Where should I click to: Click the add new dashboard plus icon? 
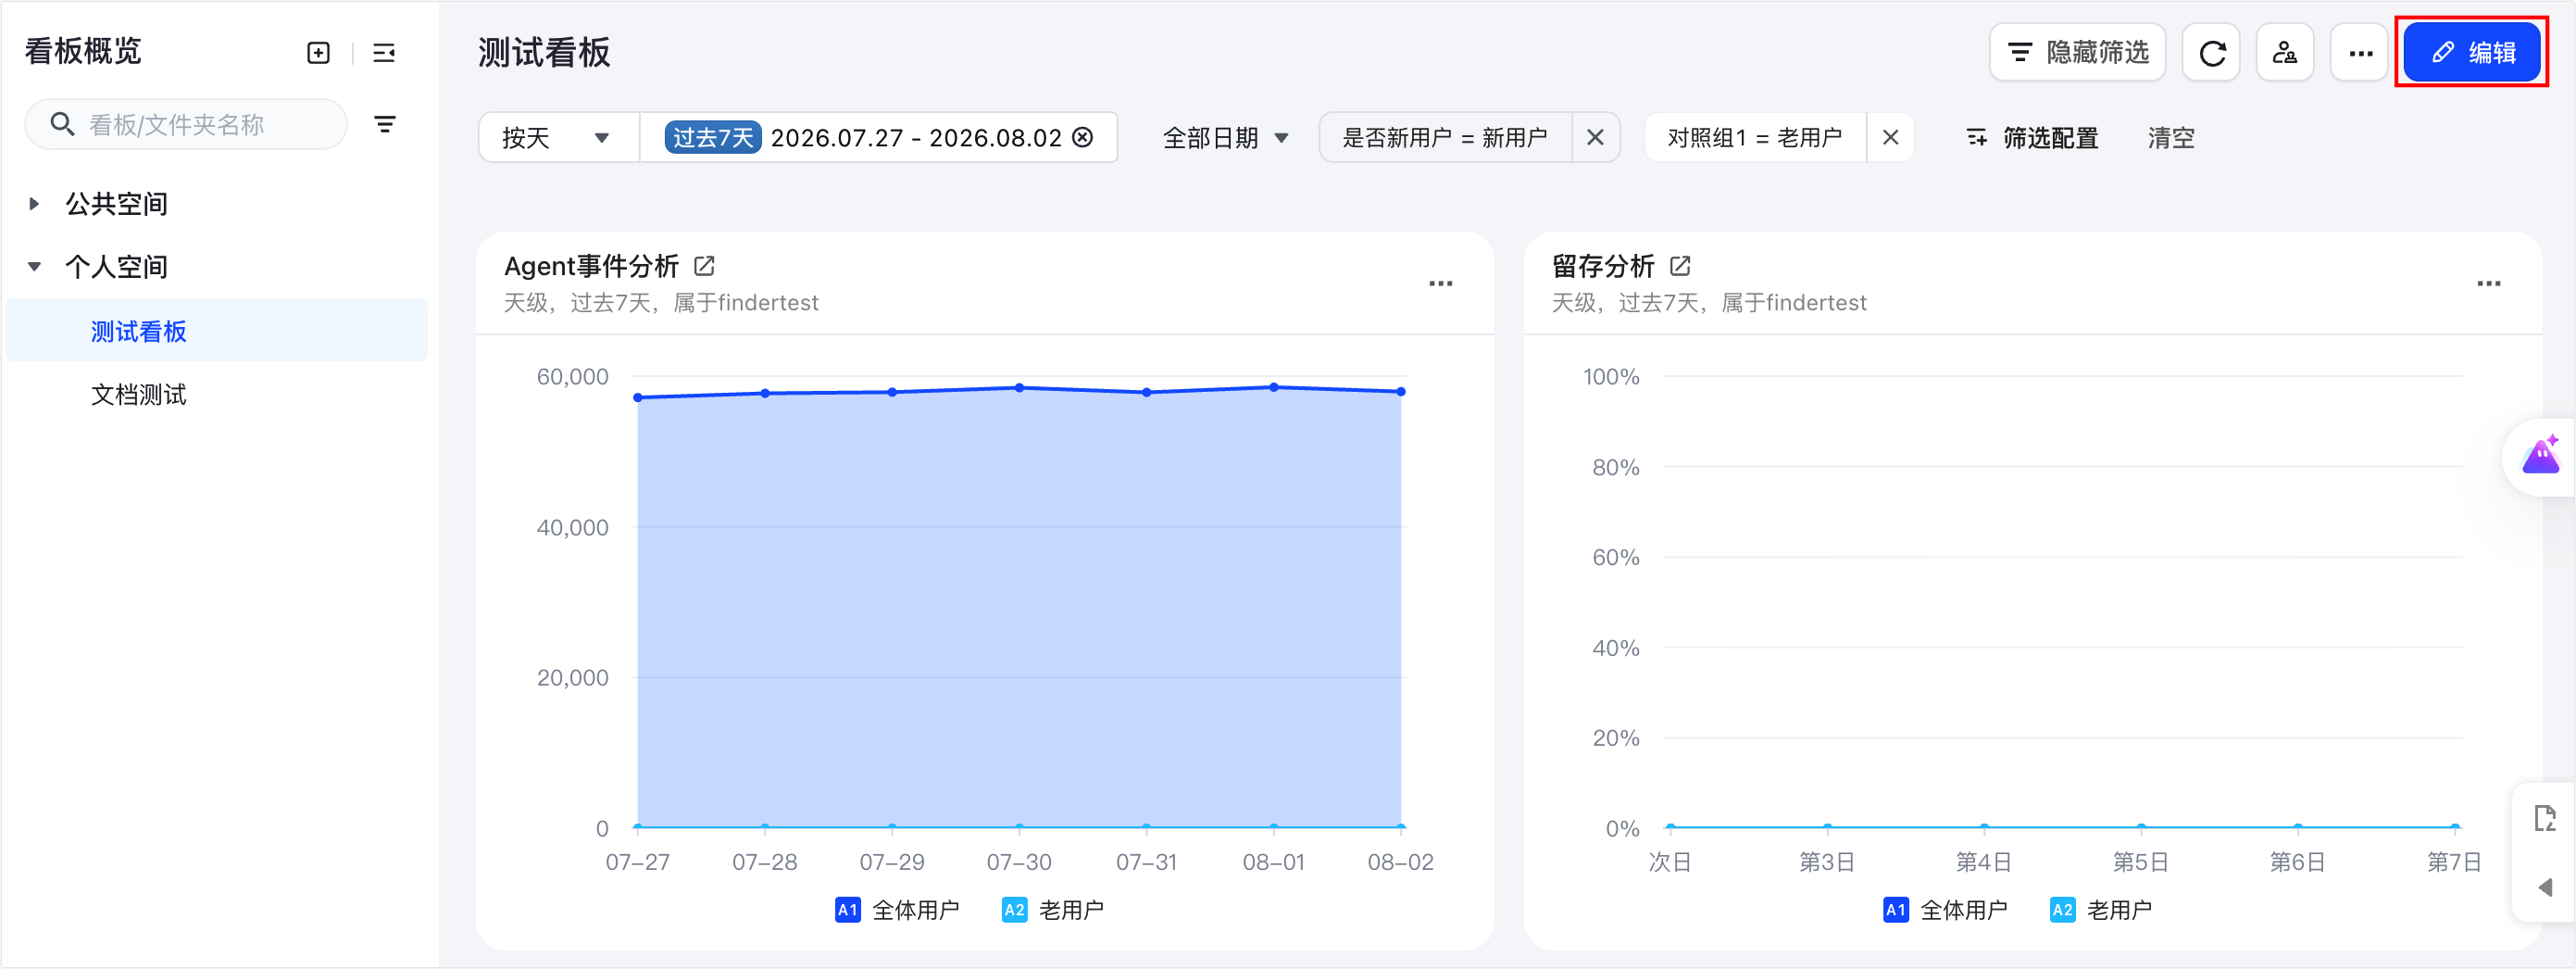click(x=318, y=53)
